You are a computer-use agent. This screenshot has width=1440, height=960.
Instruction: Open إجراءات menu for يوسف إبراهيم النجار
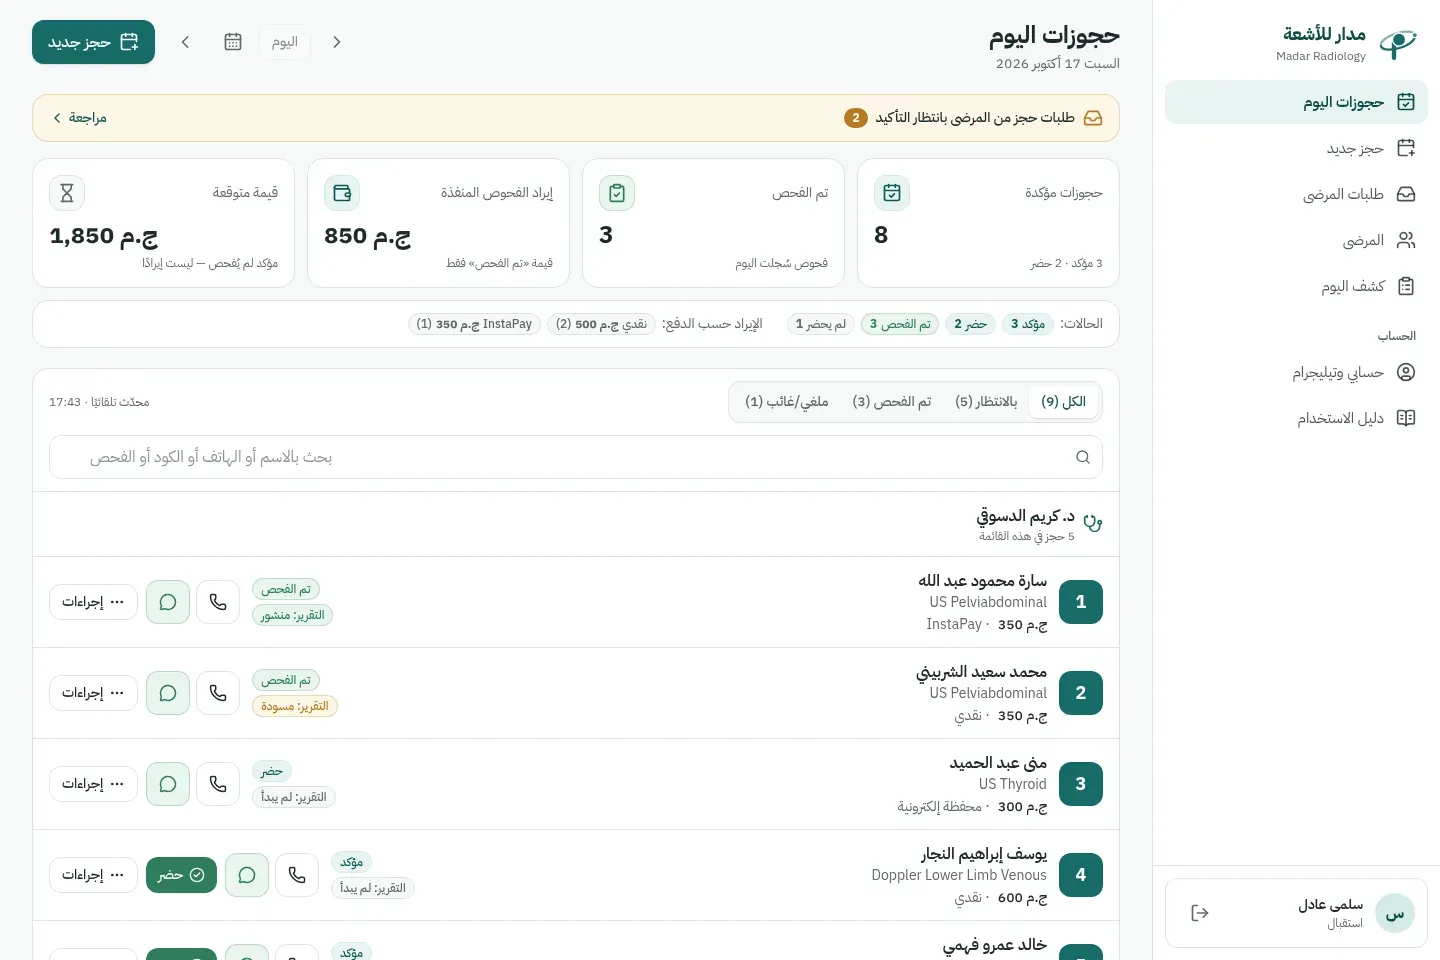93,875
